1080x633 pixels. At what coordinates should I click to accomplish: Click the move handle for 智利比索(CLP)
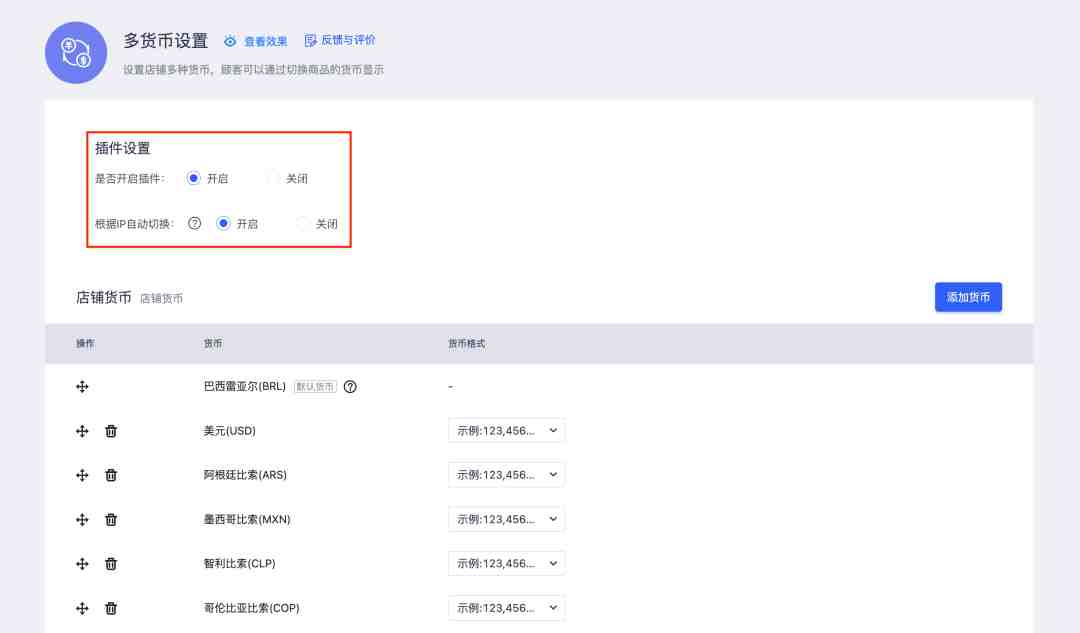[82, 563]
